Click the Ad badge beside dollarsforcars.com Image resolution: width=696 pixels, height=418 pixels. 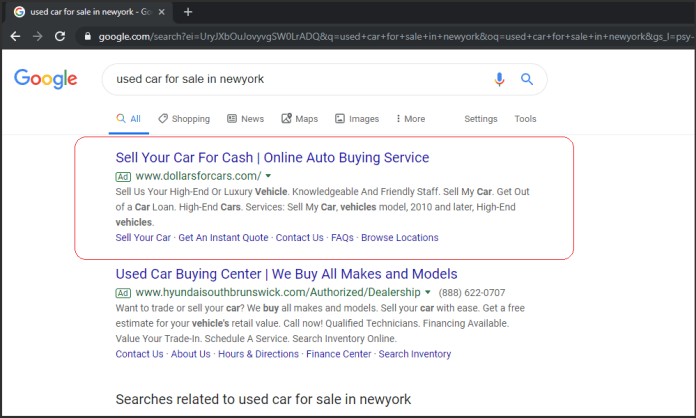(x=123, y=177)
